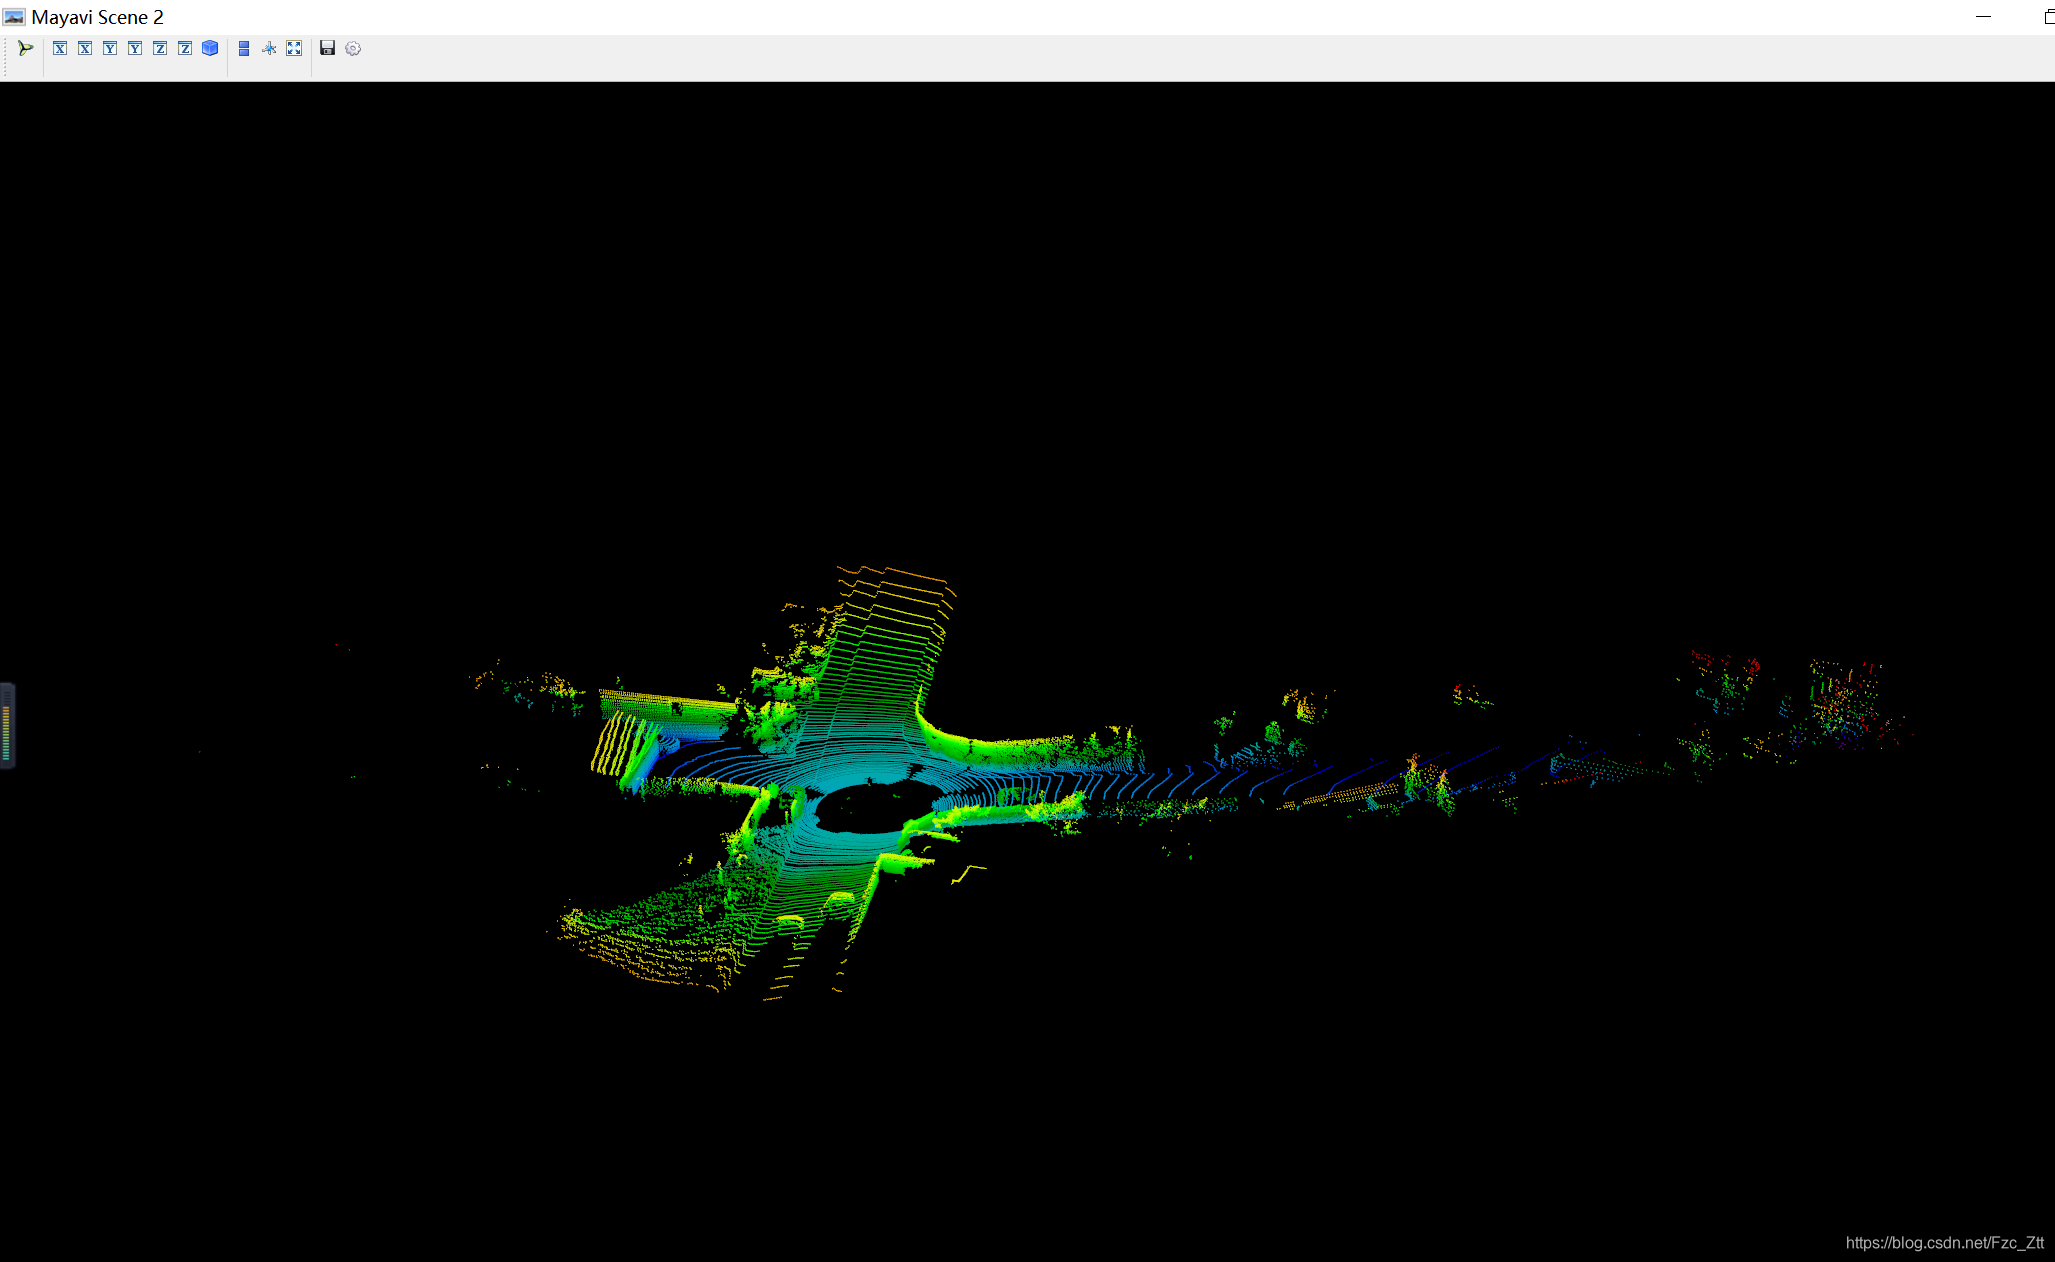Click the Mayavi Scene 2 window icon
This screenshot has width=2055, height=1262.
click(14, 17)
